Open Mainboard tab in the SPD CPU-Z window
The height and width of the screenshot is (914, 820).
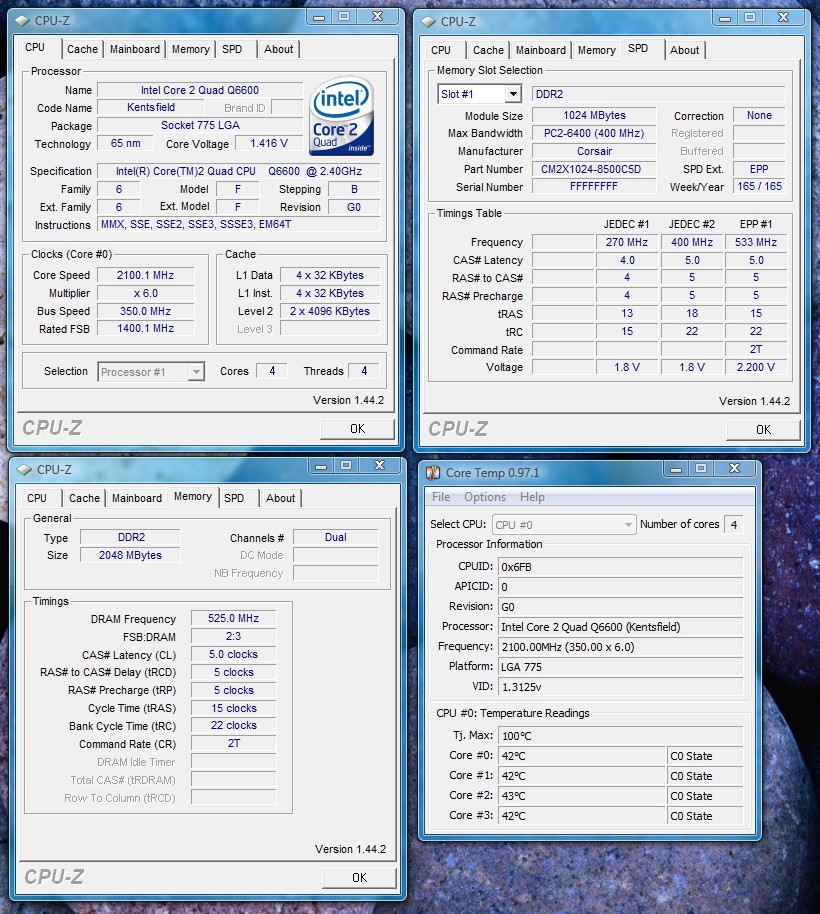pyautogui.click(x=541, y=51)
